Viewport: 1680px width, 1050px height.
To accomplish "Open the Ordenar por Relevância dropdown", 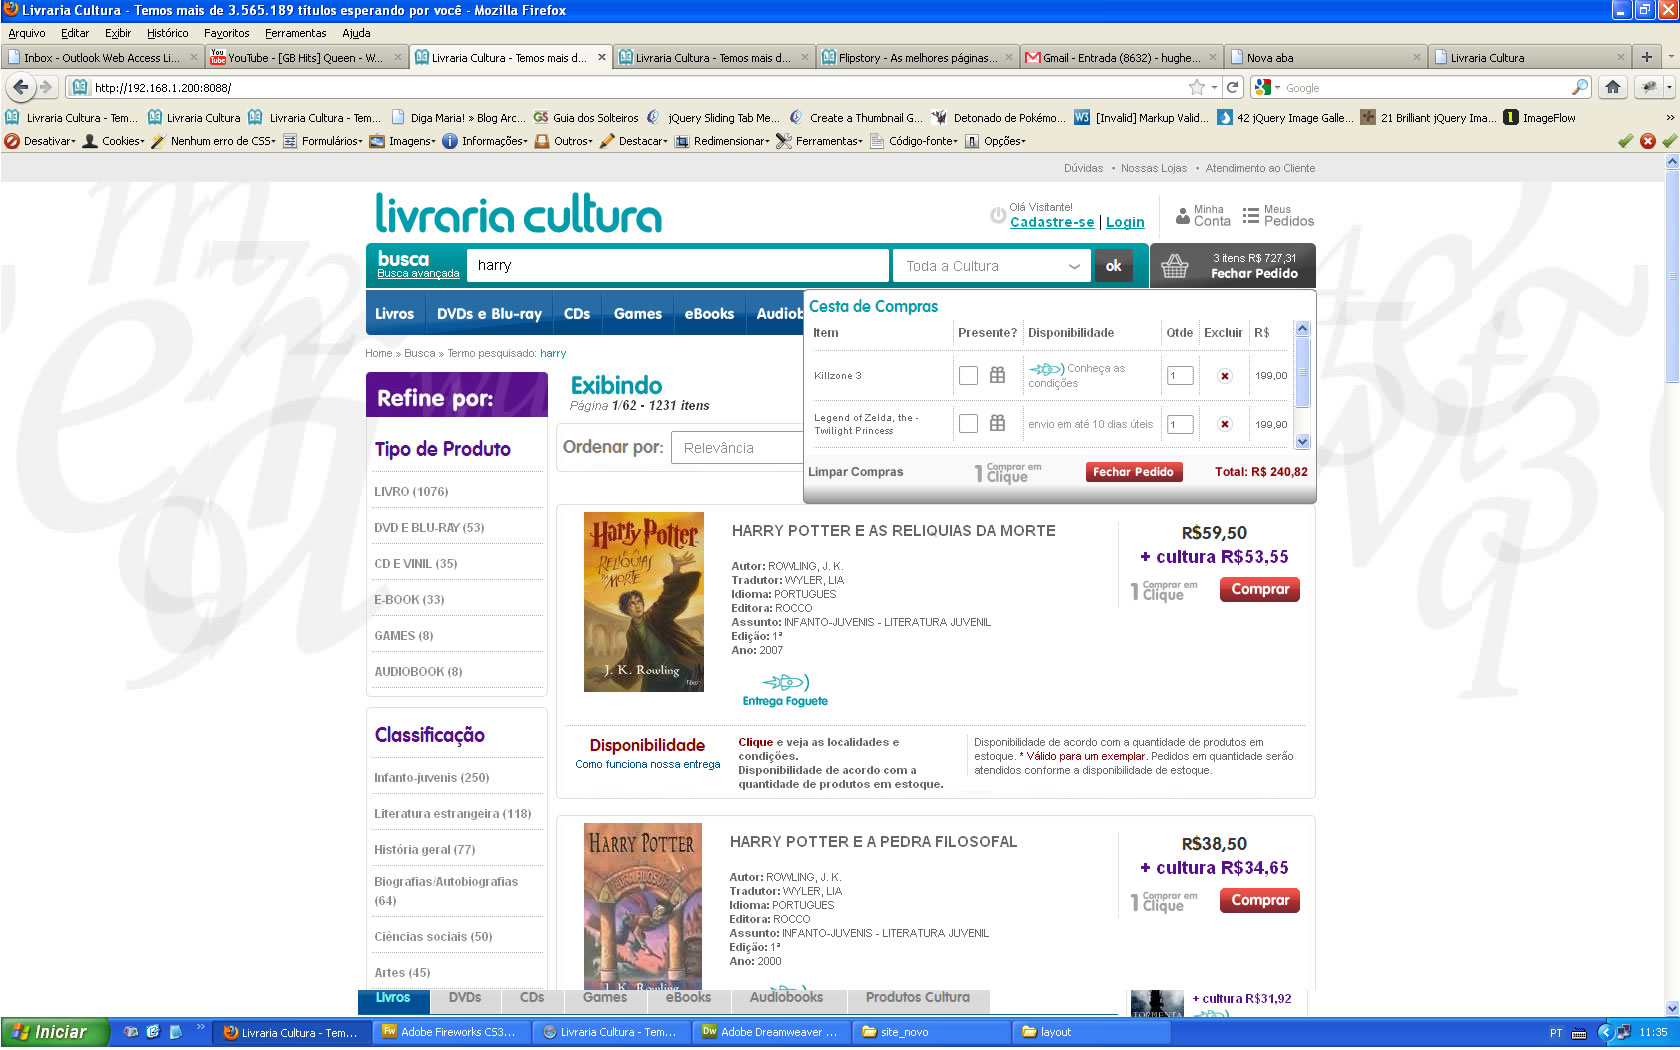I will [x=737, y=447].
